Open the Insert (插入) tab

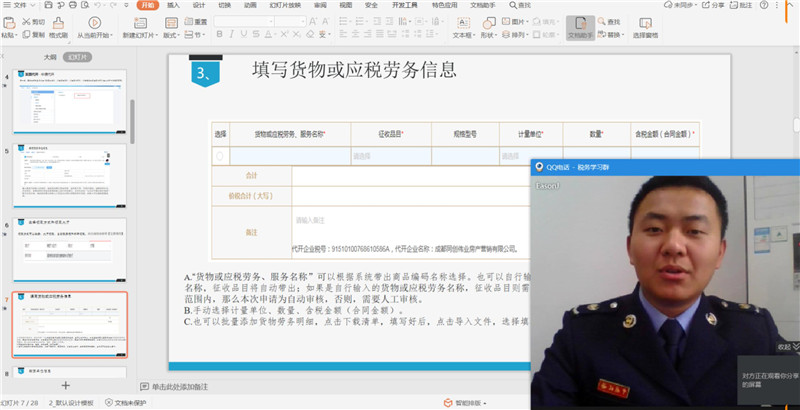pyautogui.click(x=173, y=5)
